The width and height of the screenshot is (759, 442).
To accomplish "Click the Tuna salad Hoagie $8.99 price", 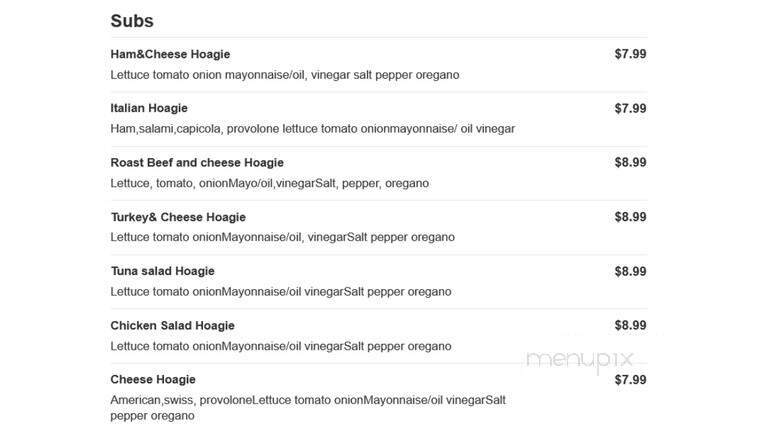I will pyautogui.click(x=630, y=271).
